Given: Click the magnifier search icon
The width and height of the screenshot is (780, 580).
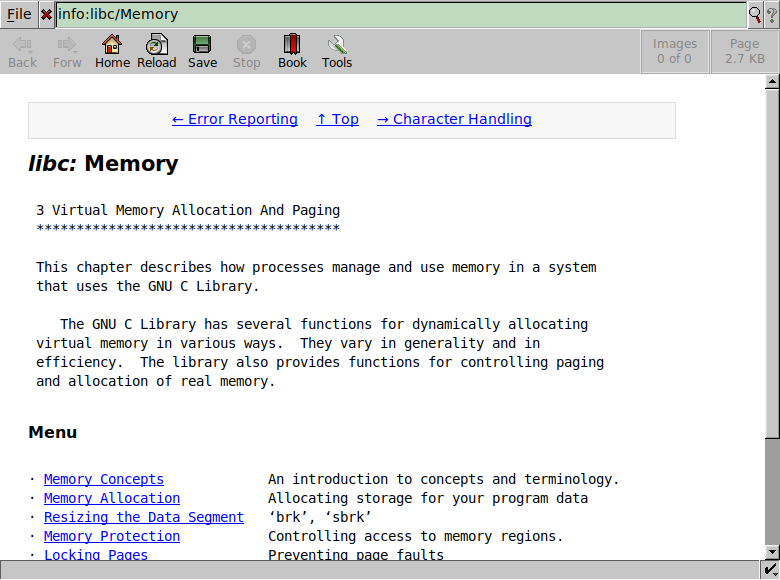Looking at the screenshot, I should (755, 15).
